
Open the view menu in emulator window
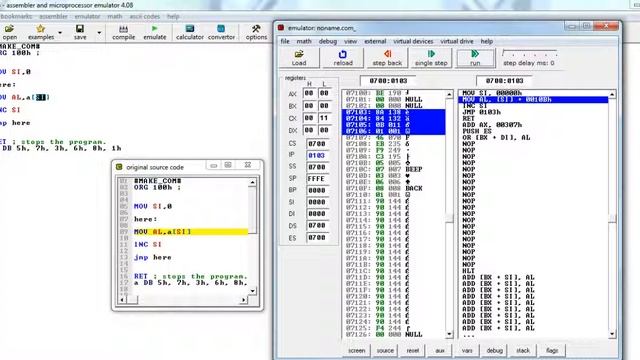[350, 41]
